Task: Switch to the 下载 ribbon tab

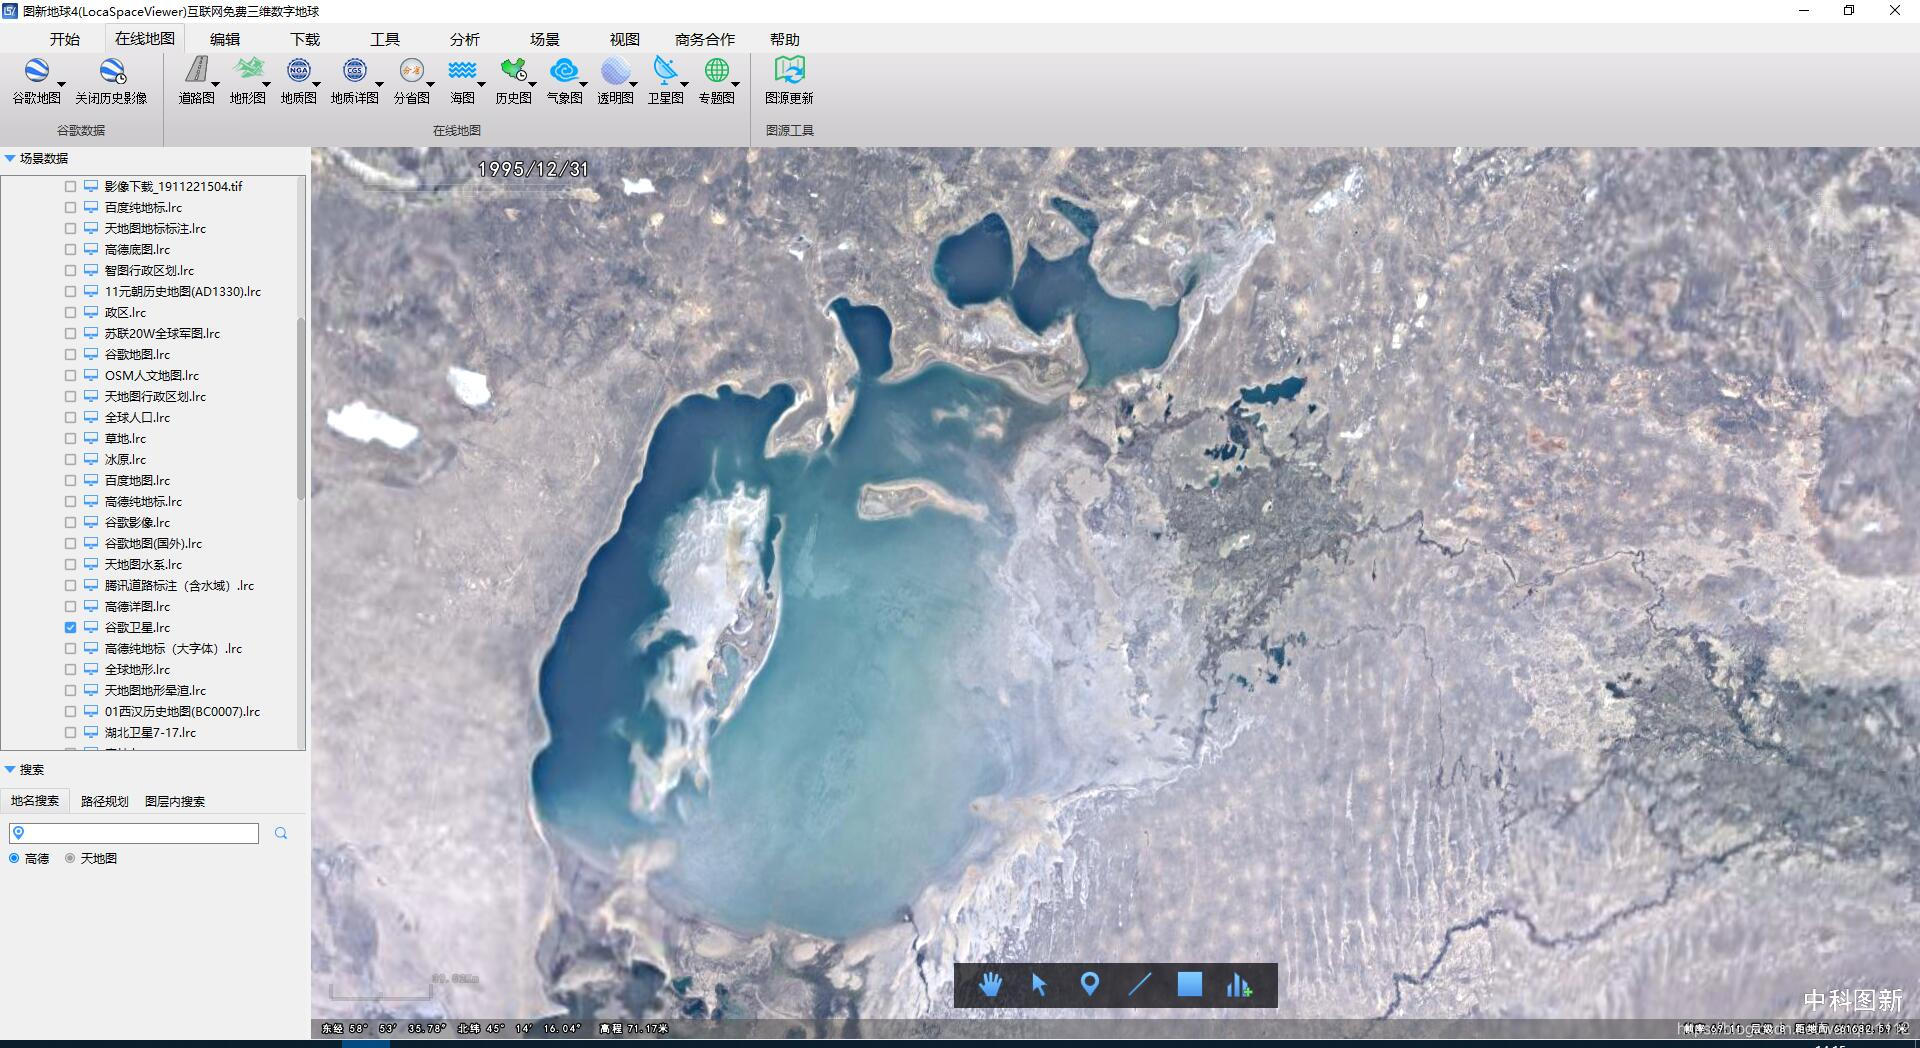Action: (305, 39)
